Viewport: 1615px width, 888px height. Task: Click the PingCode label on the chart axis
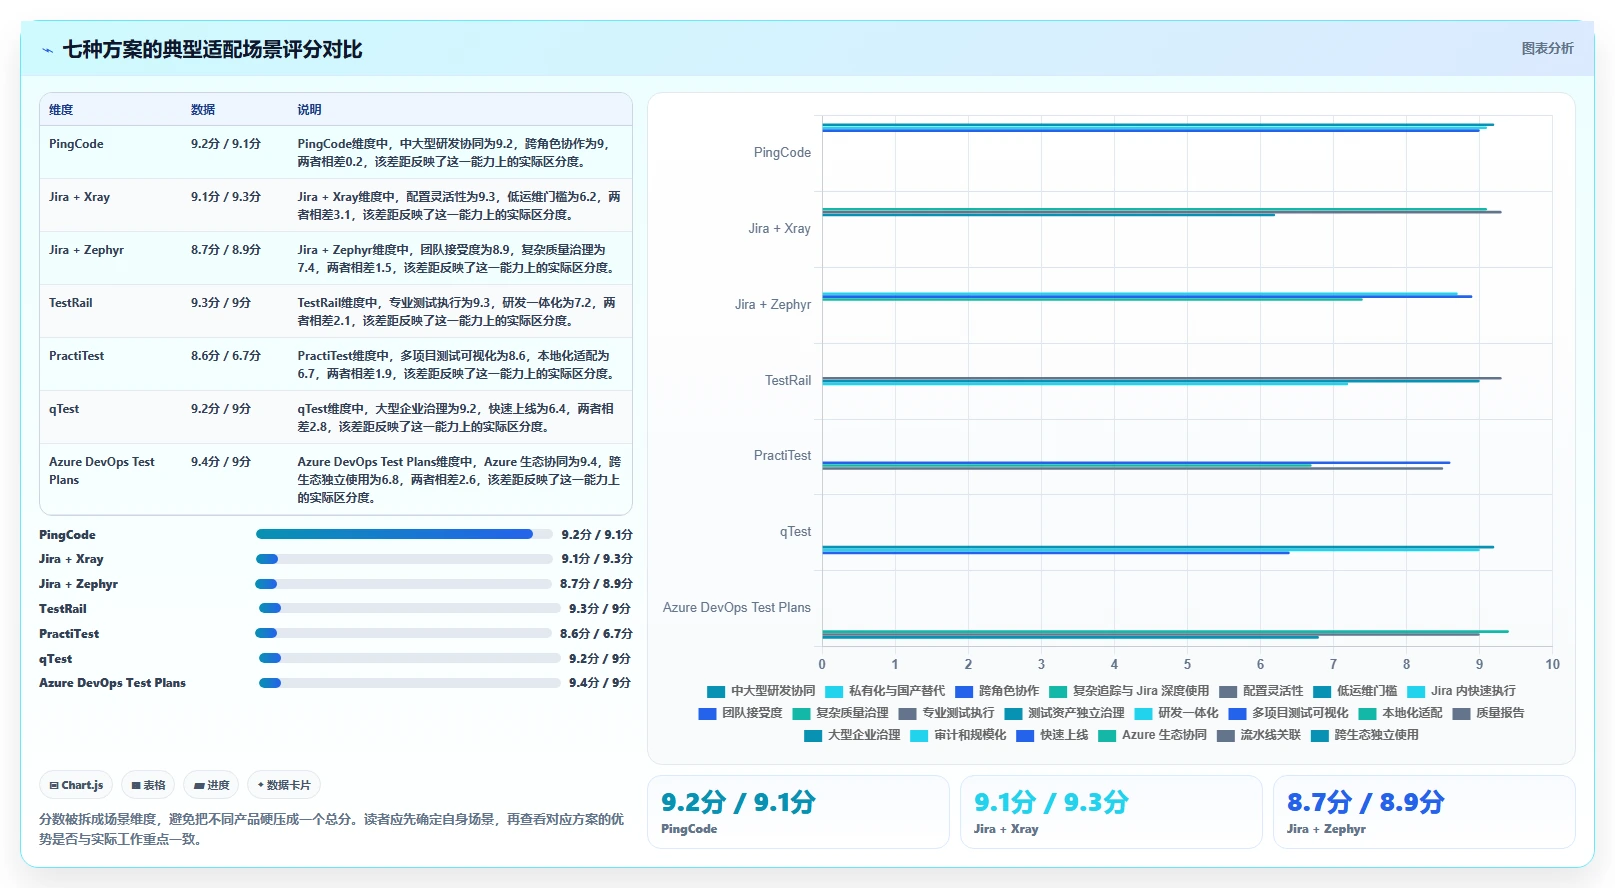[782, 153]
